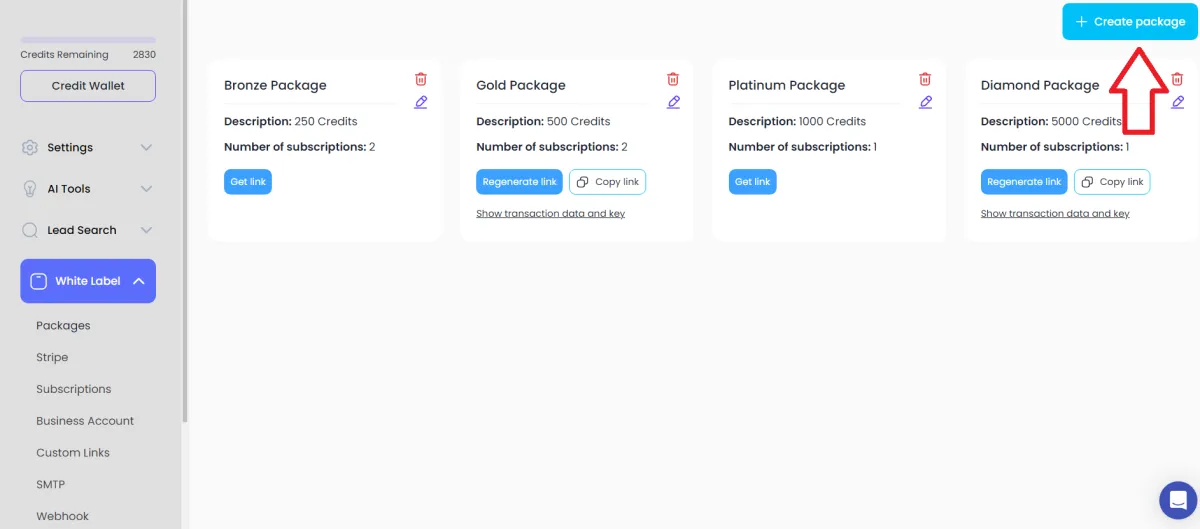Image resolution: width=1200 pixels, height=529 pixels.
Task: Open the chat support bubble icon
Action: [x=1178, y=500]
